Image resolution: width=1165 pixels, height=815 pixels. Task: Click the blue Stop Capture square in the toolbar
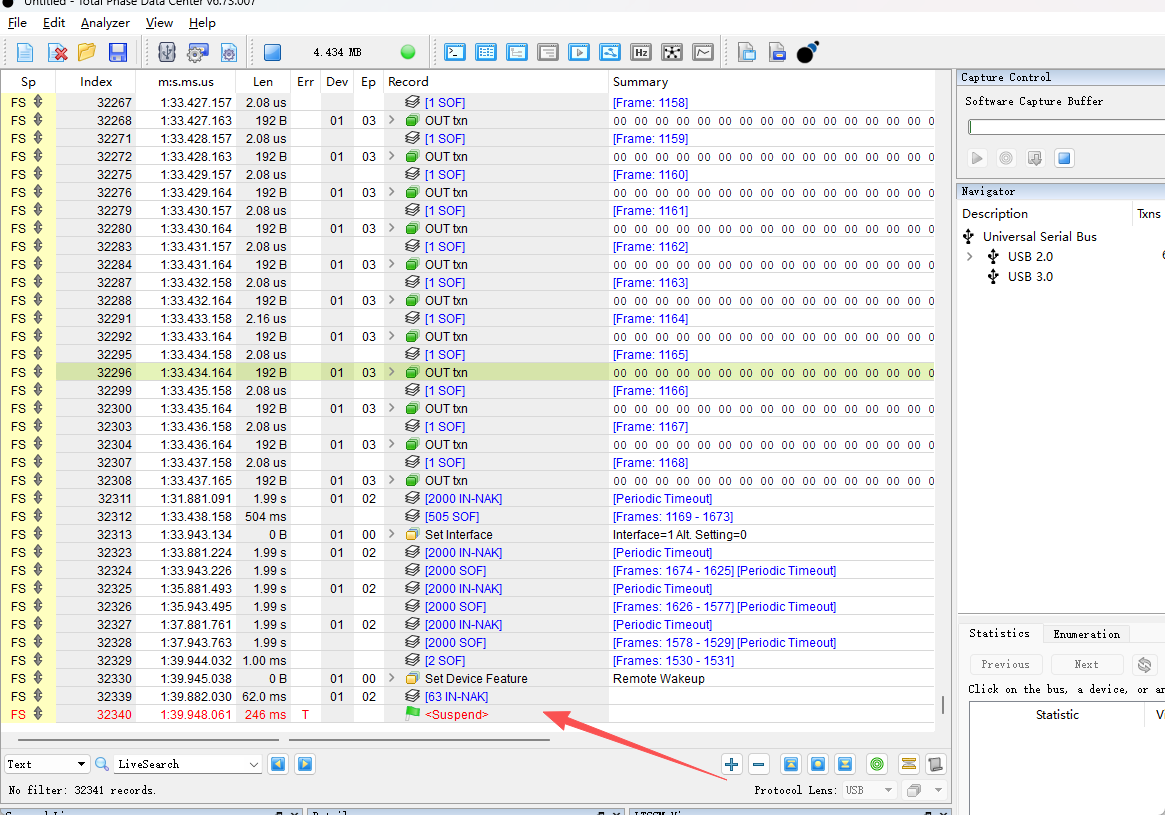click(x=273, y=52)
